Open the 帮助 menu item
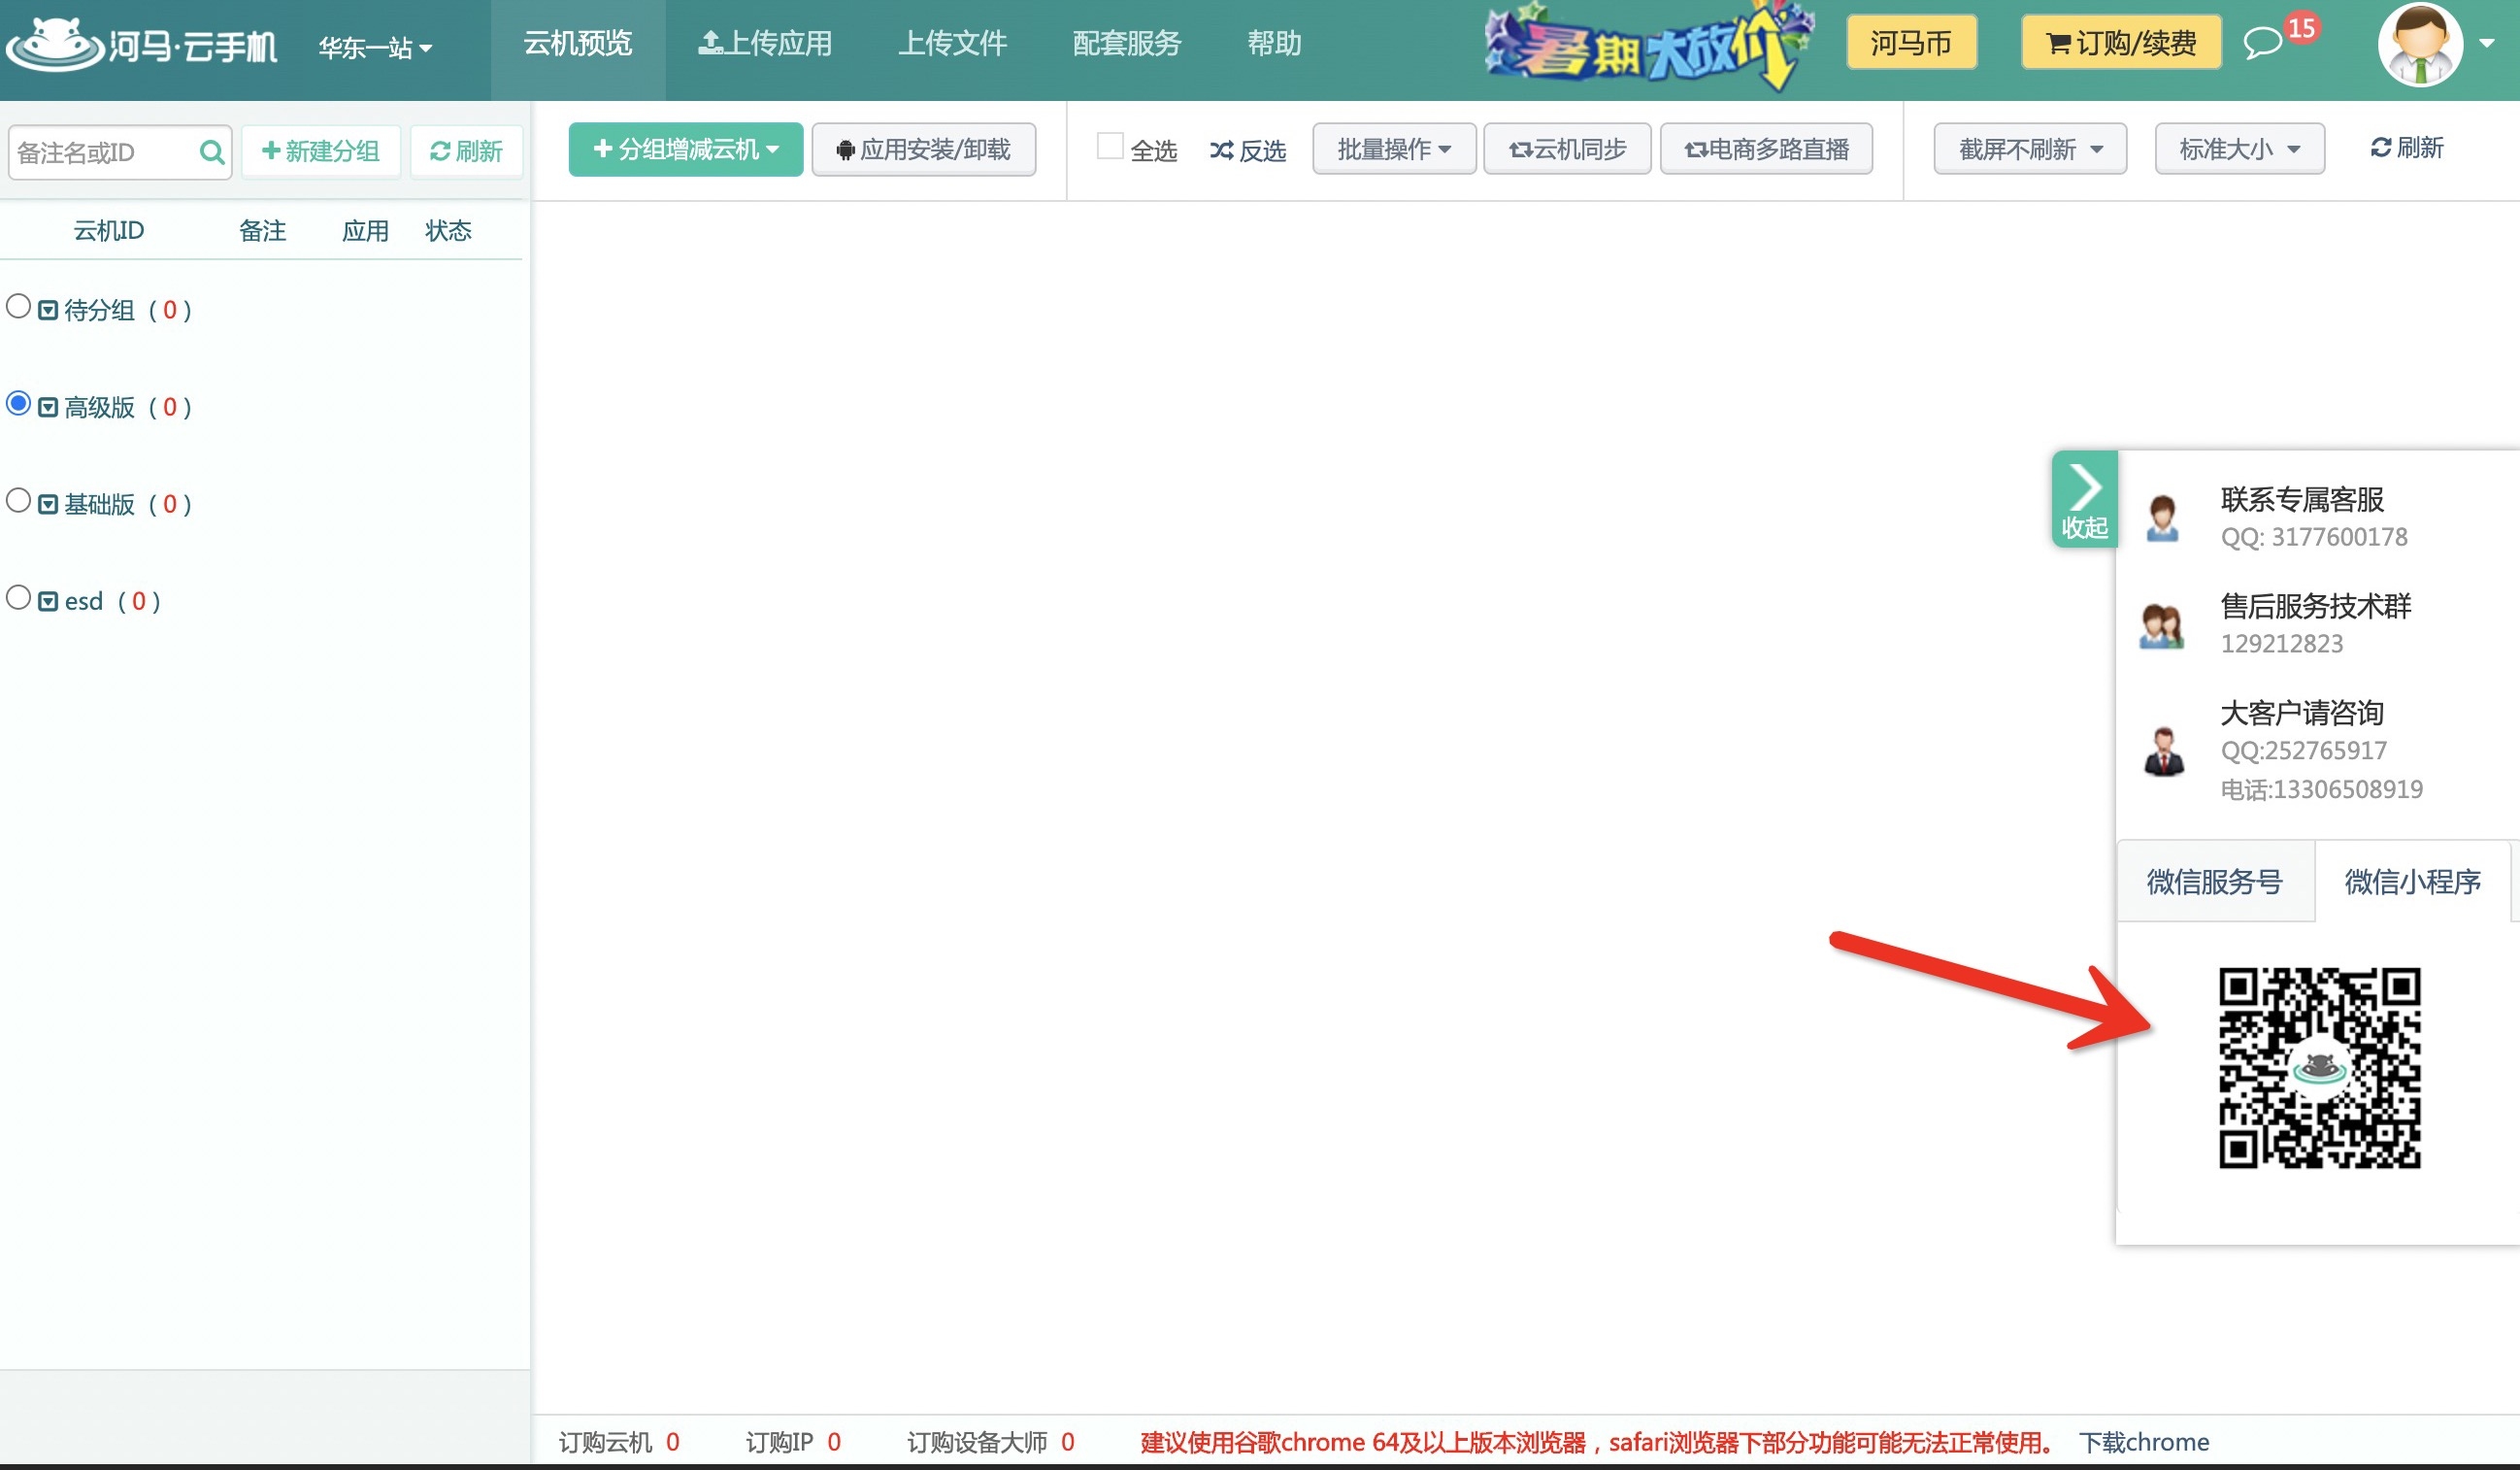This screenshot has width=2520, height=1470. 1273,44
